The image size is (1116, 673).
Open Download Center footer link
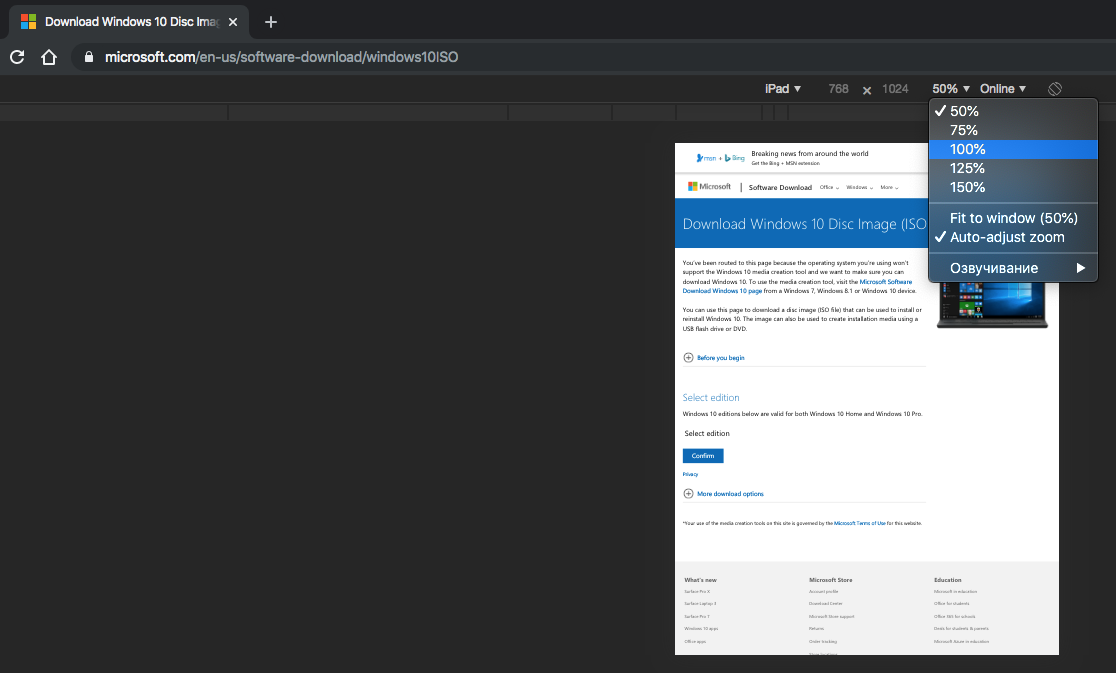pyautogui.click(x=826, y=604)
